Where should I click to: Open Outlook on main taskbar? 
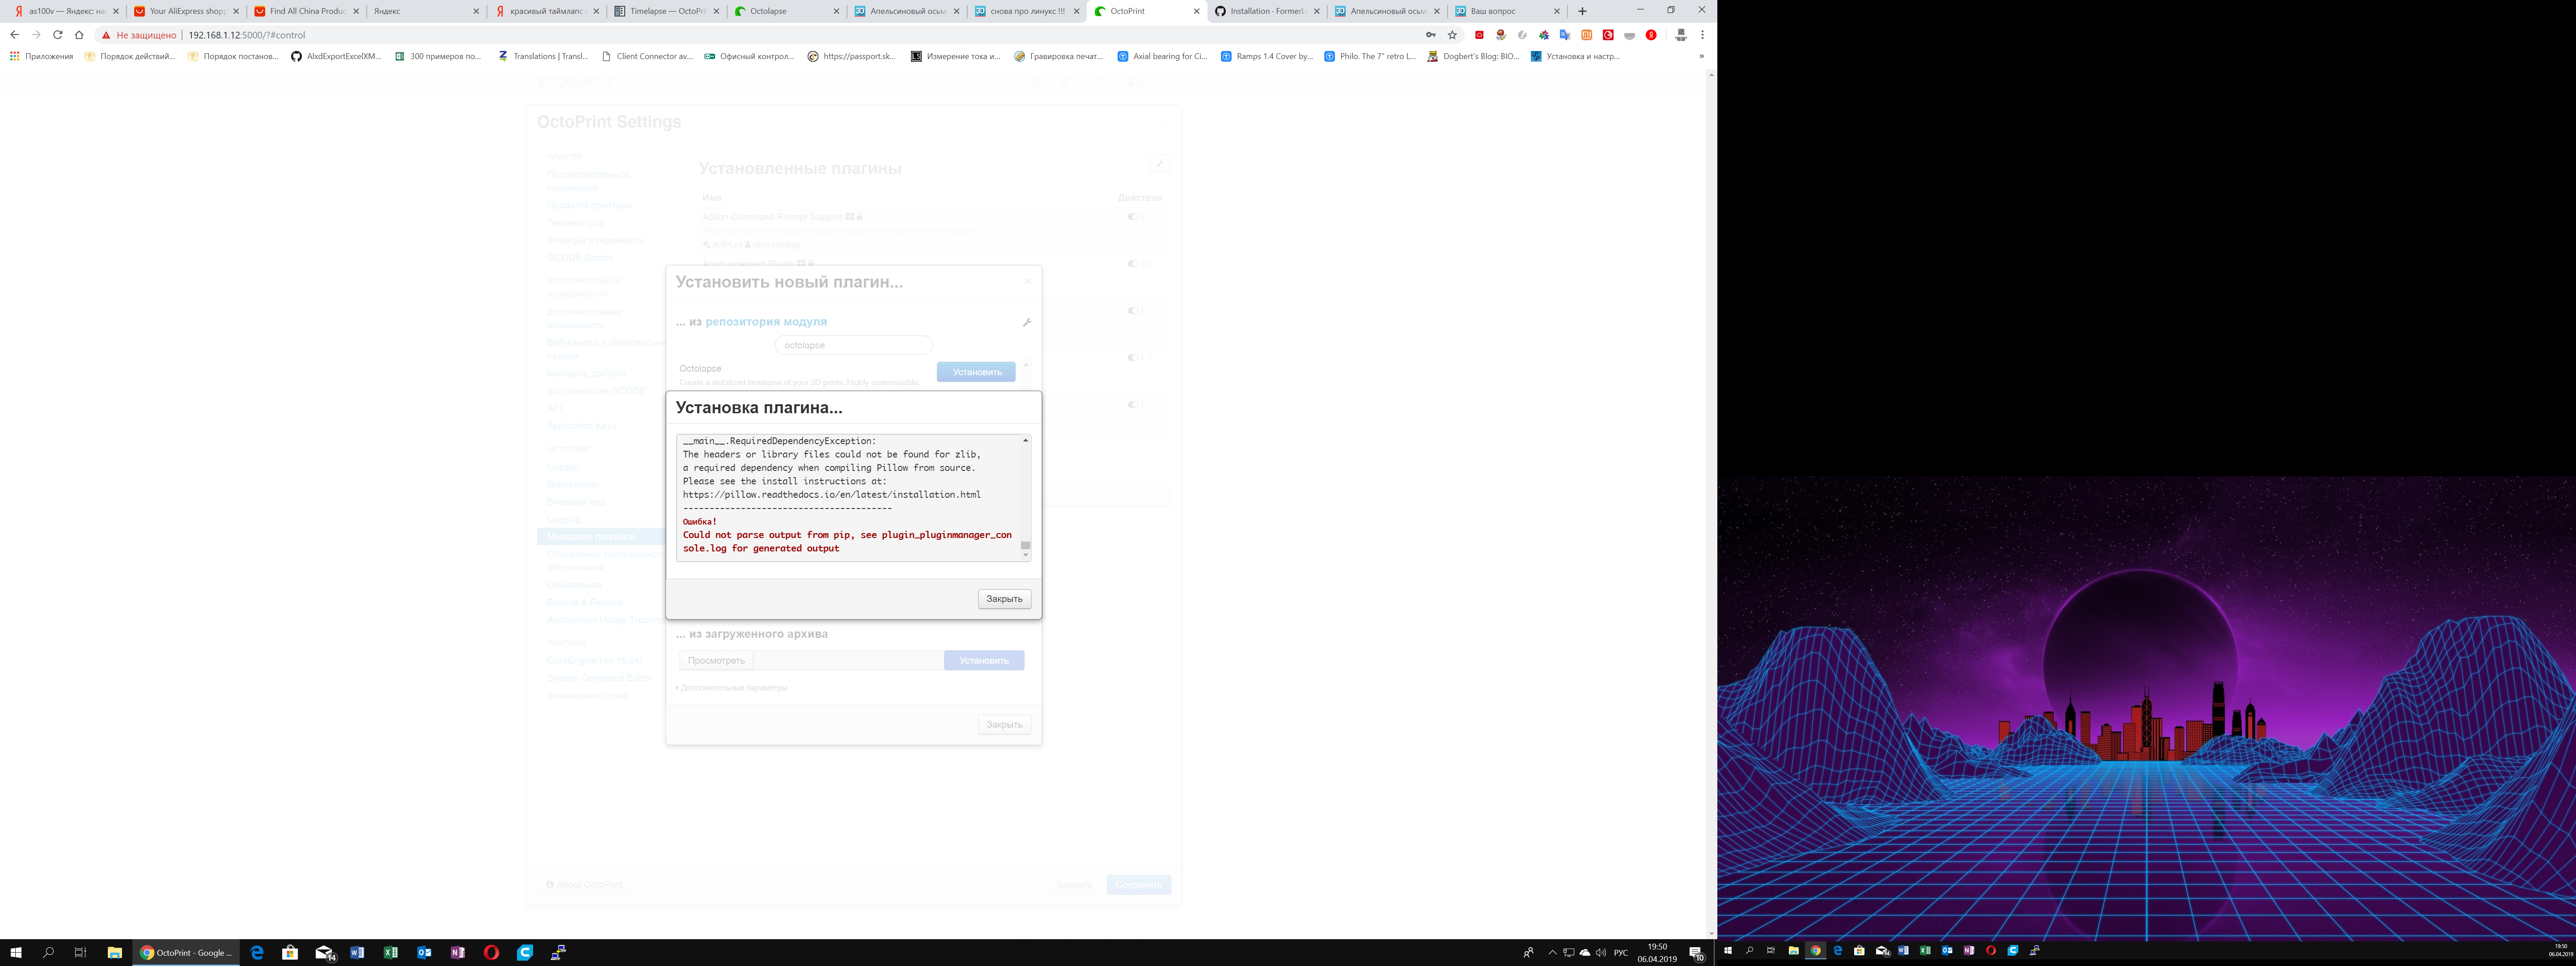(x=424, y=953)
